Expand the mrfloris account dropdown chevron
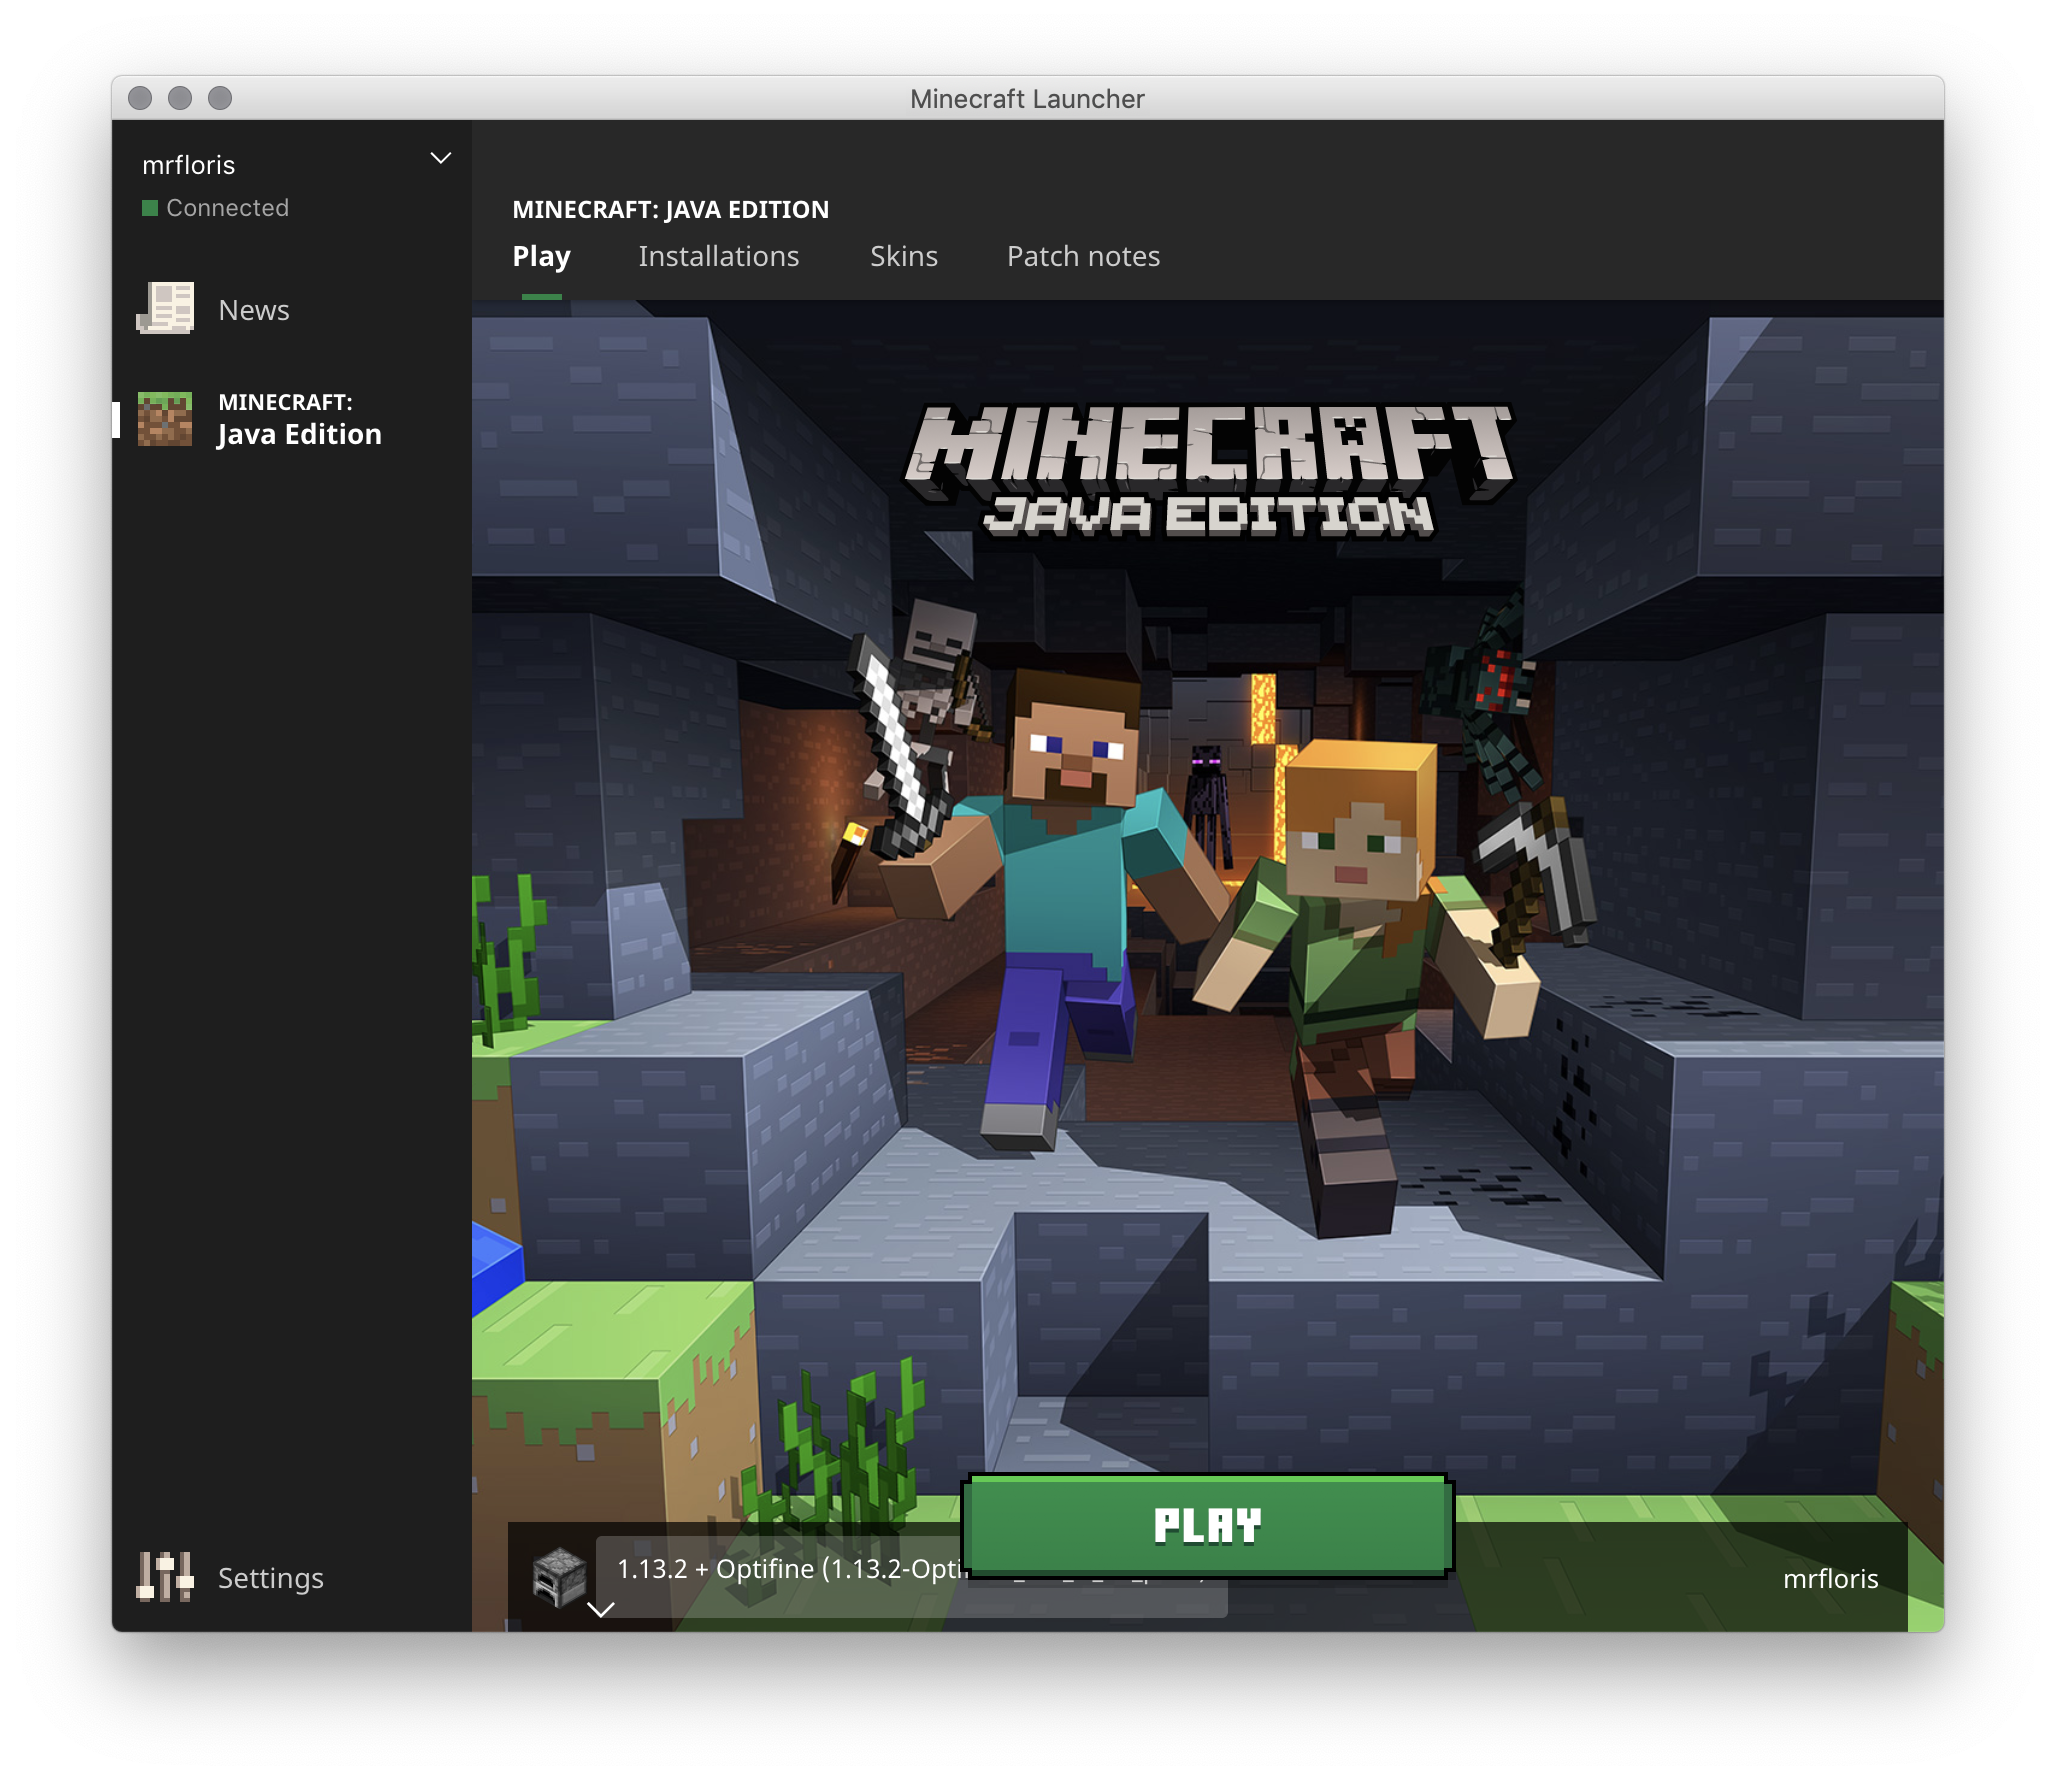Screen dimensions: 2056x1780 (440, 159)
